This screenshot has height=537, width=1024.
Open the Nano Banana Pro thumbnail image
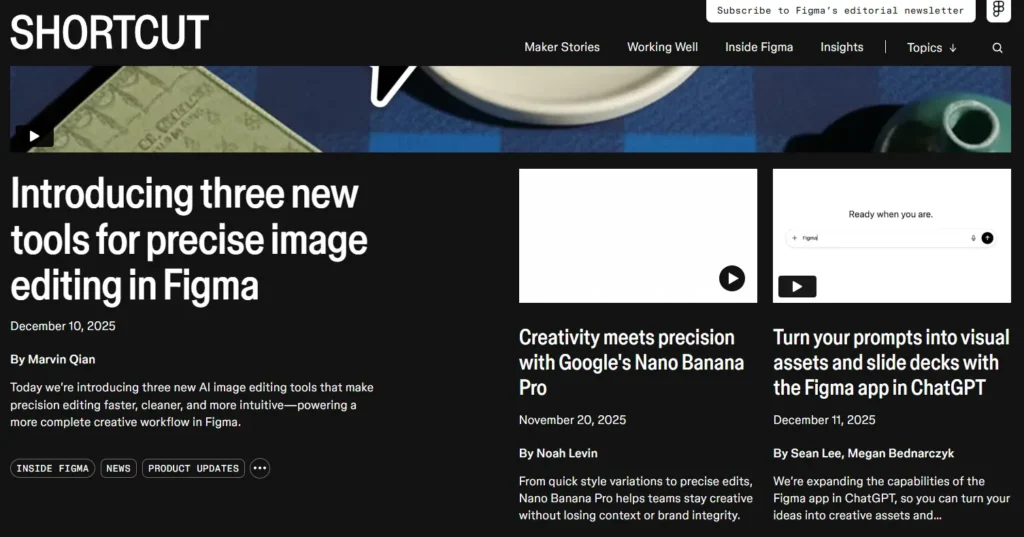638,236
